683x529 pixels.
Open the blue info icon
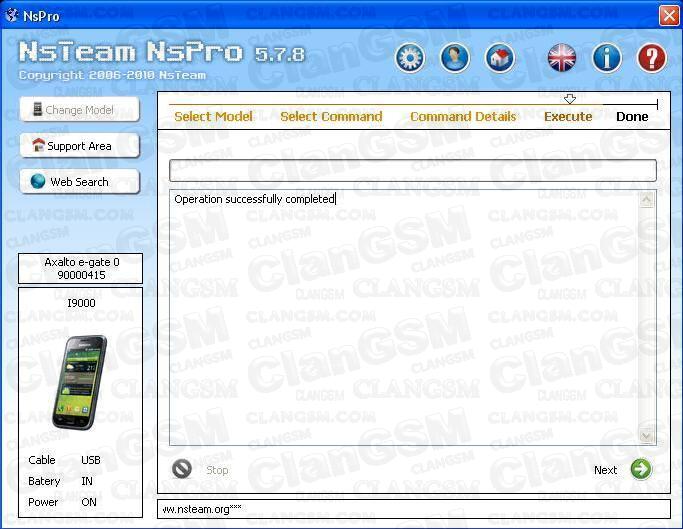tap(607, 57)
